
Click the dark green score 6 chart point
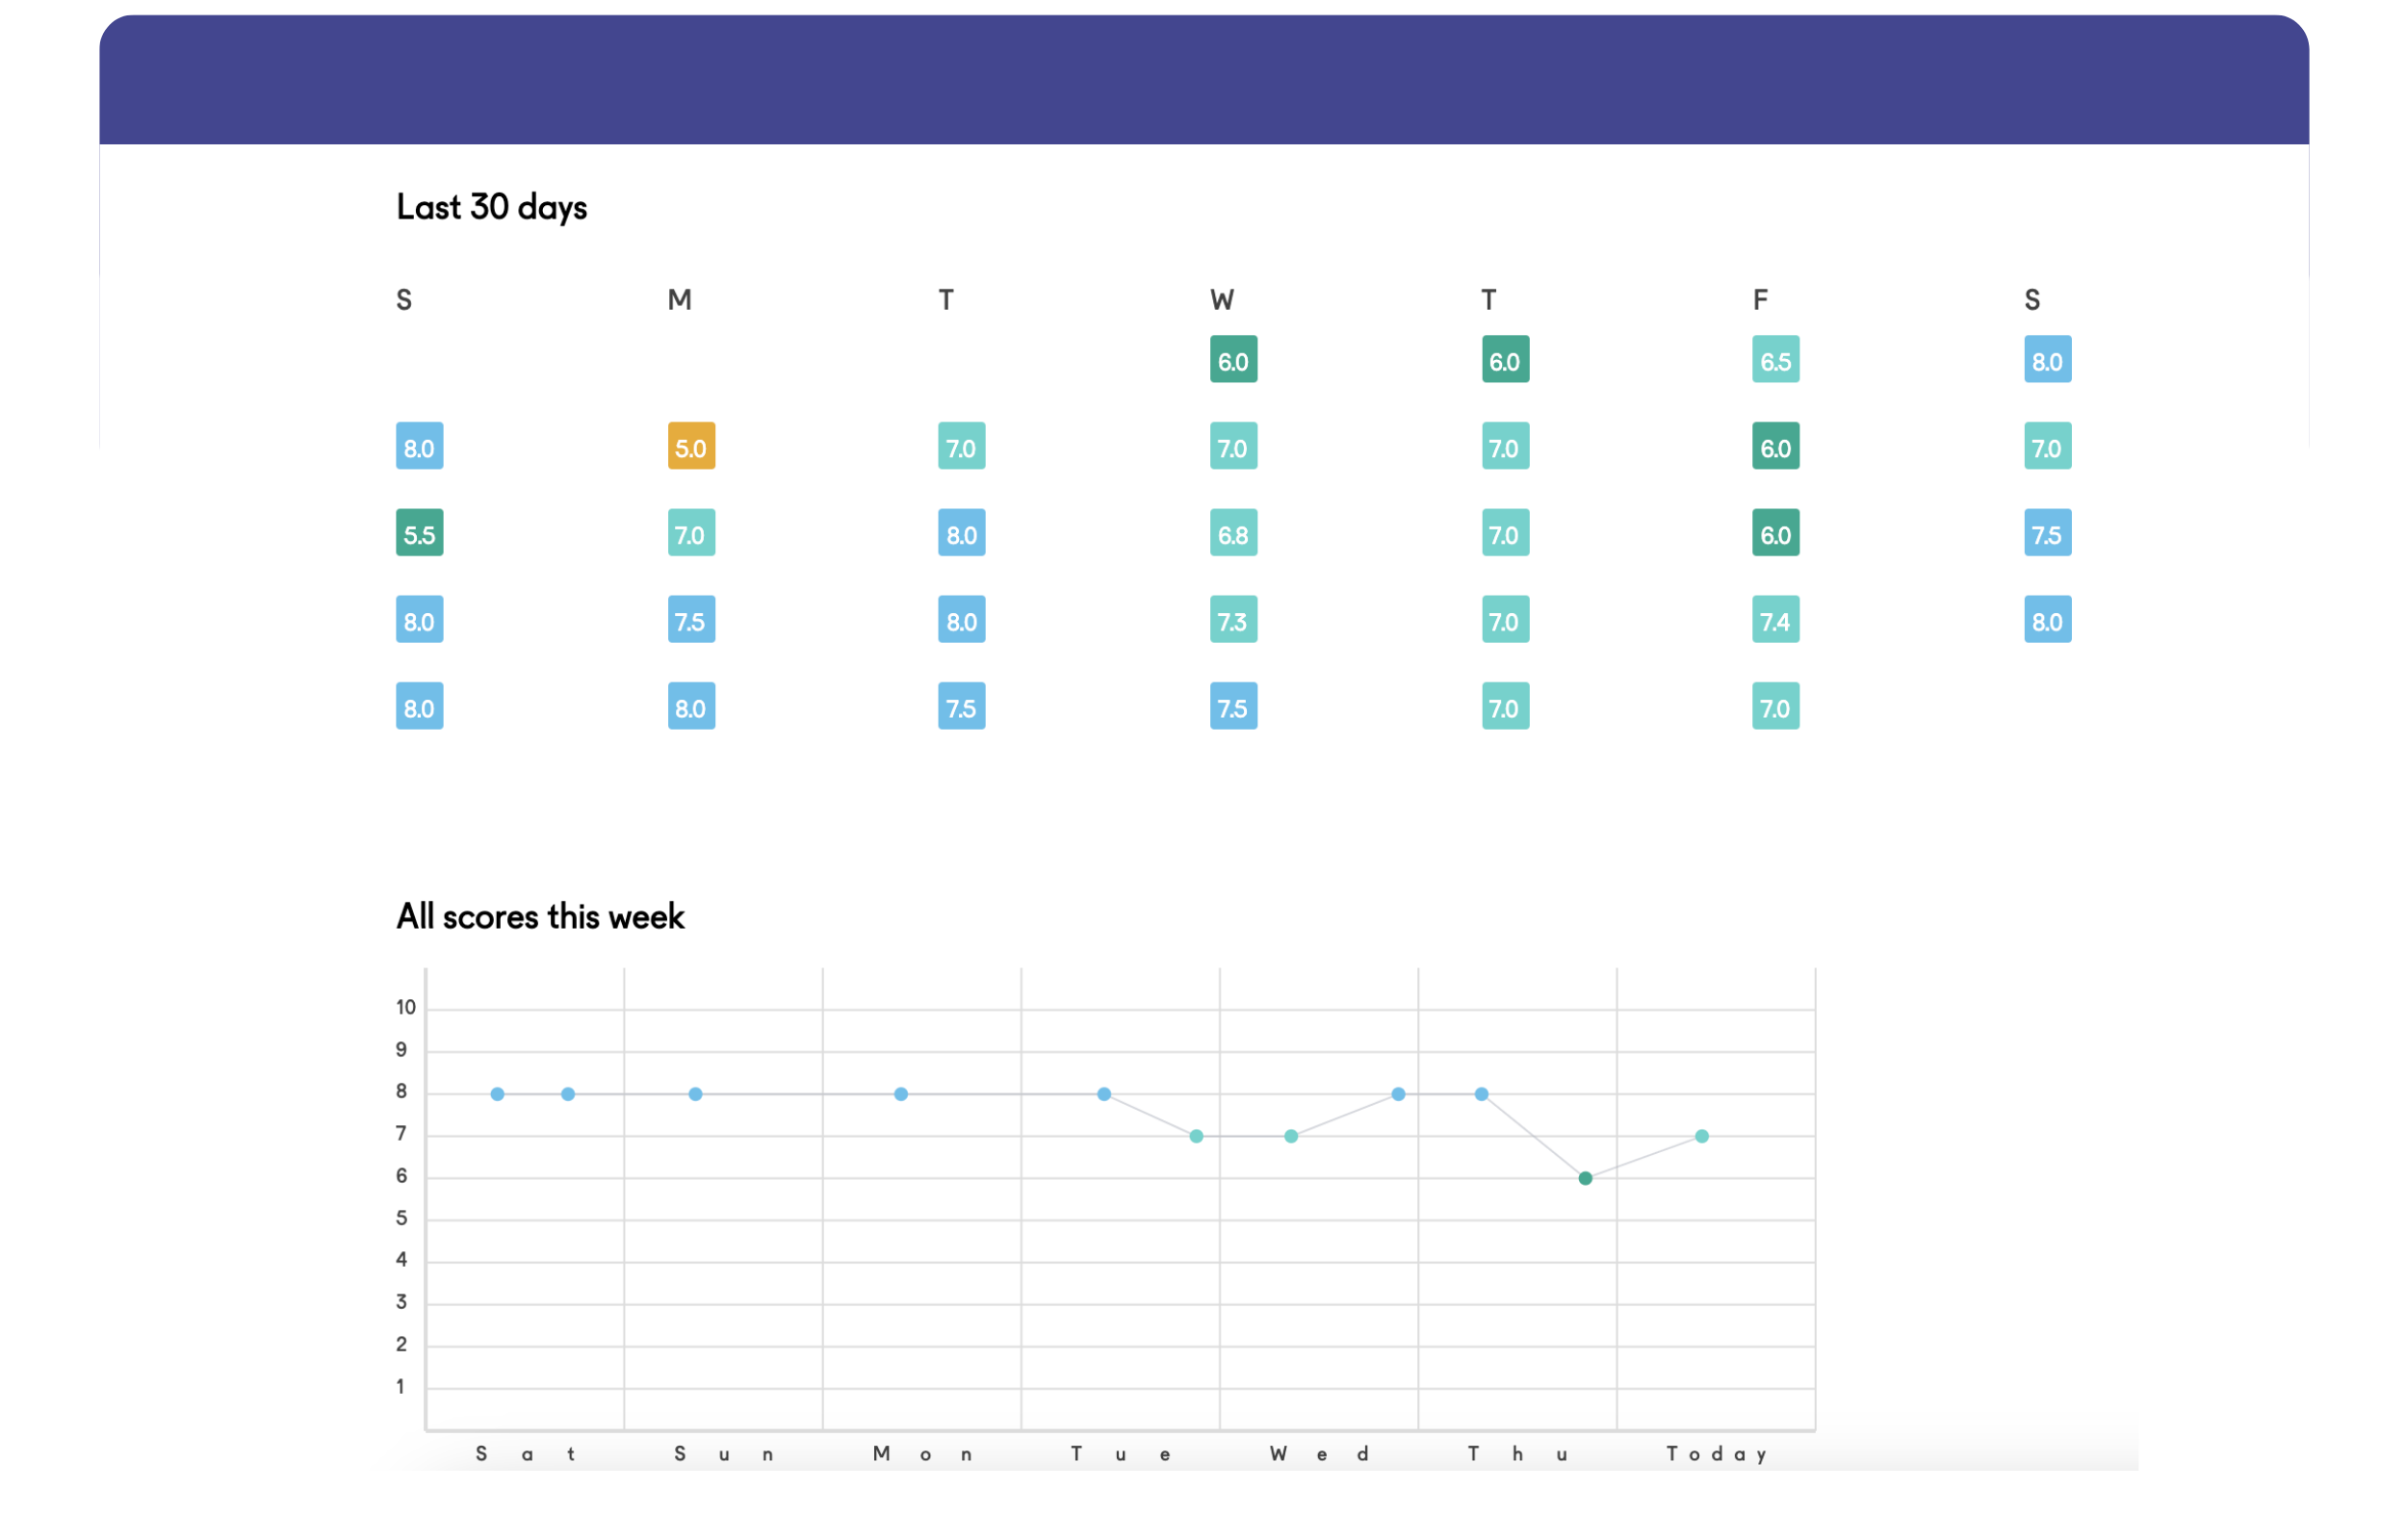point(1584,1178)
